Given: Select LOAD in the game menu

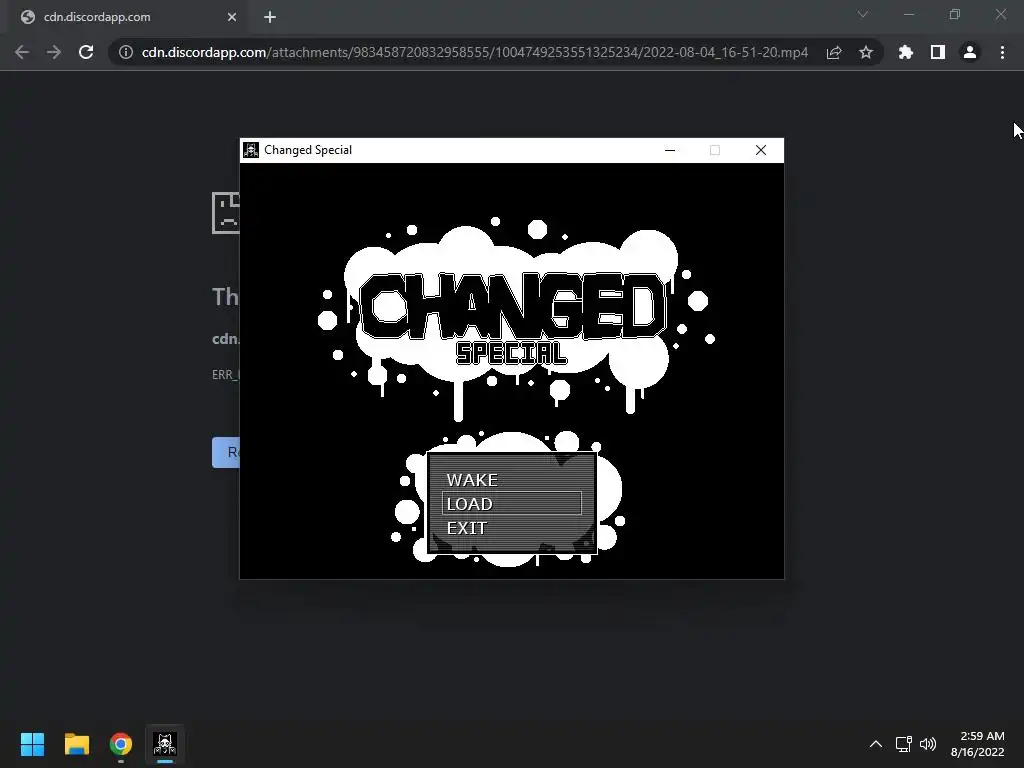Looking at the screenshot, I should pyautogui.click(x=511, y=504).
